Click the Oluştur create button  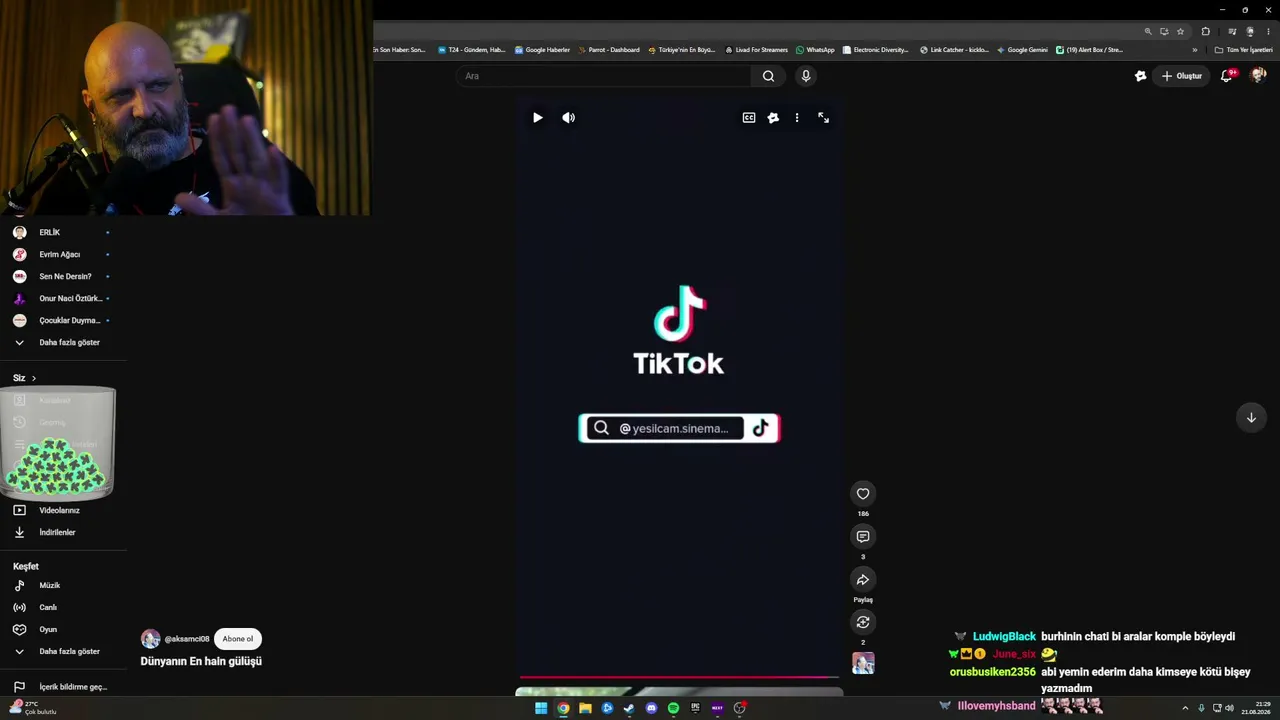[1181, 76]
